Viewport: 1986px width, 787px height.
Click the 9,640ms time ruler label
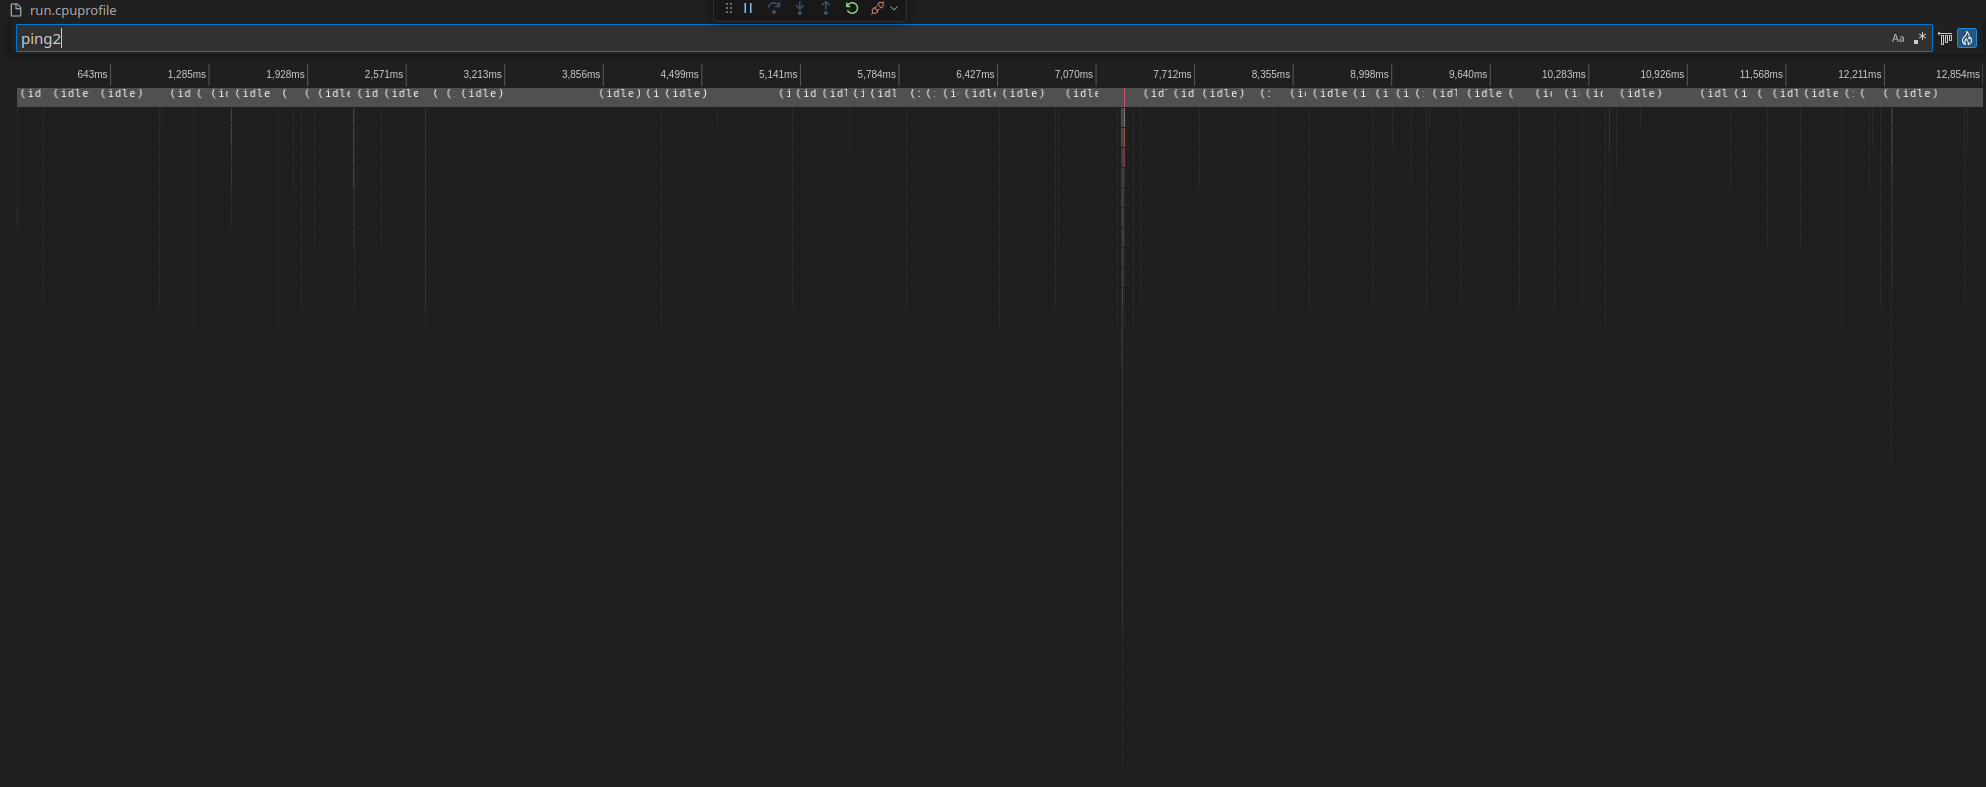[1468, 75]
